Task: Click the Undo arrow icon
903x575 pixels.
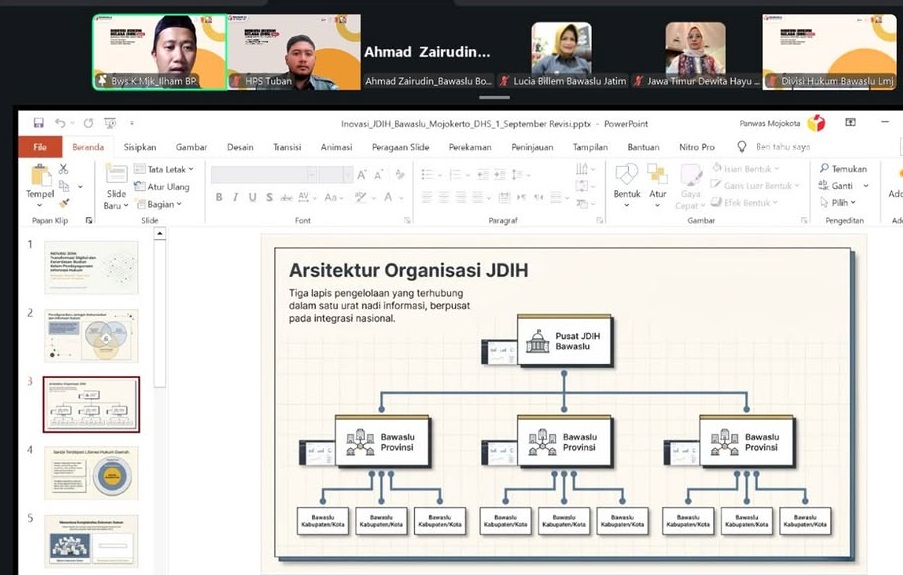Action: click(60, 123)
